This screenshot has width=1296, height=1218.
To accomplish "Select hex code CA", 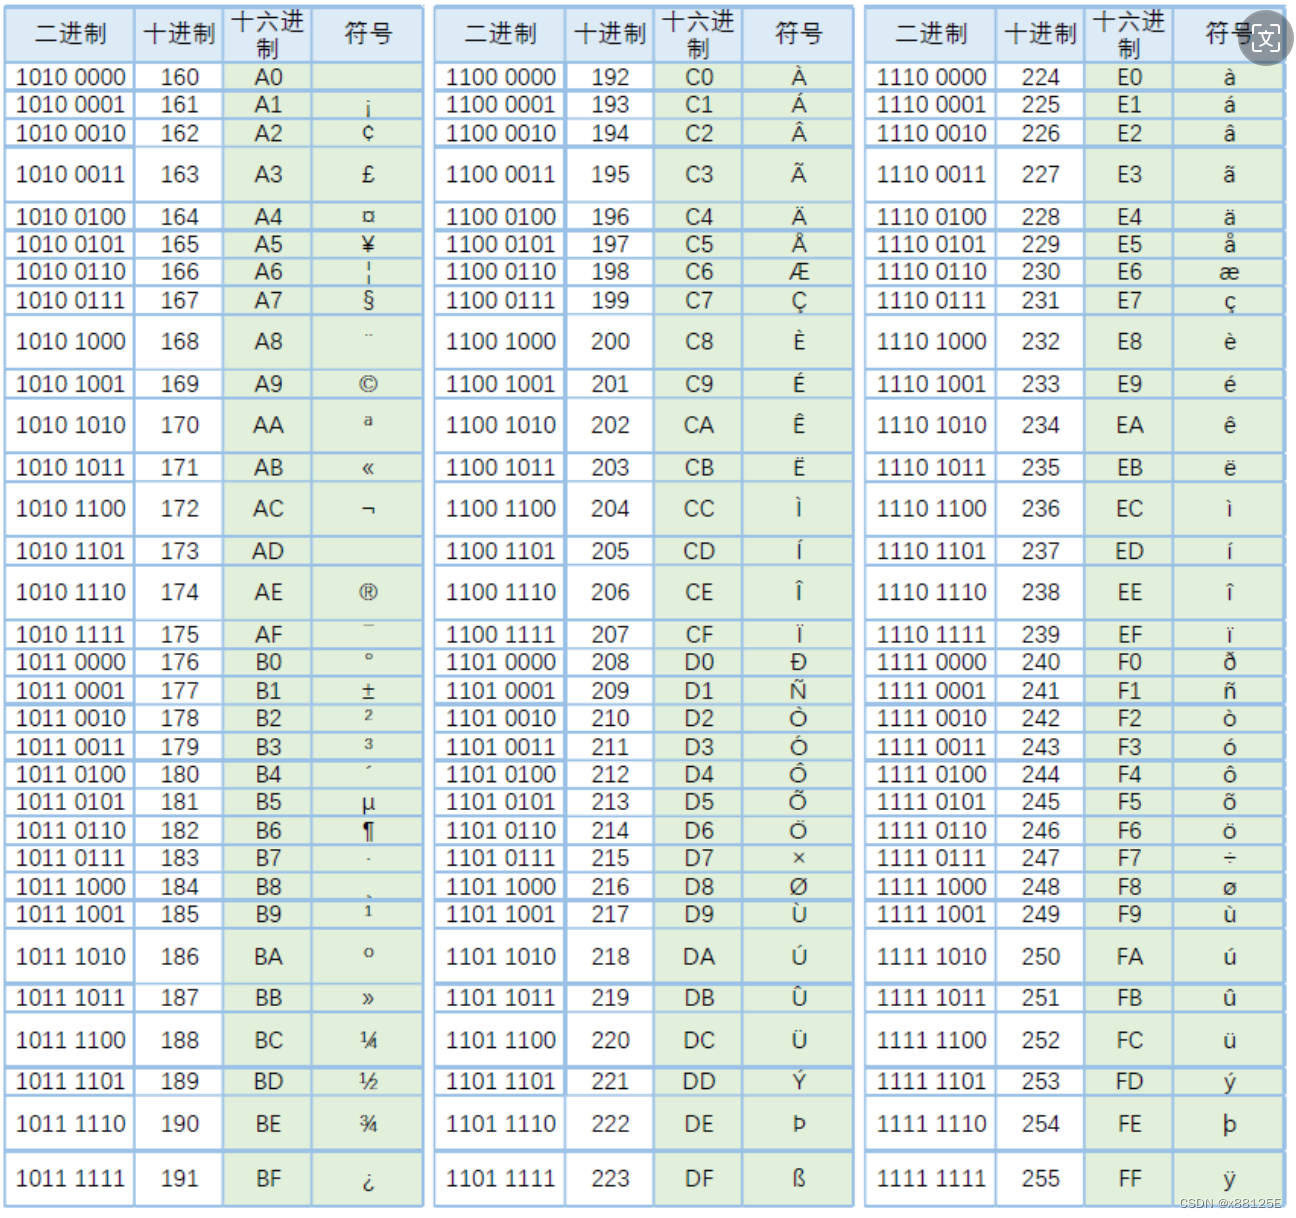I will pos(699,426).
